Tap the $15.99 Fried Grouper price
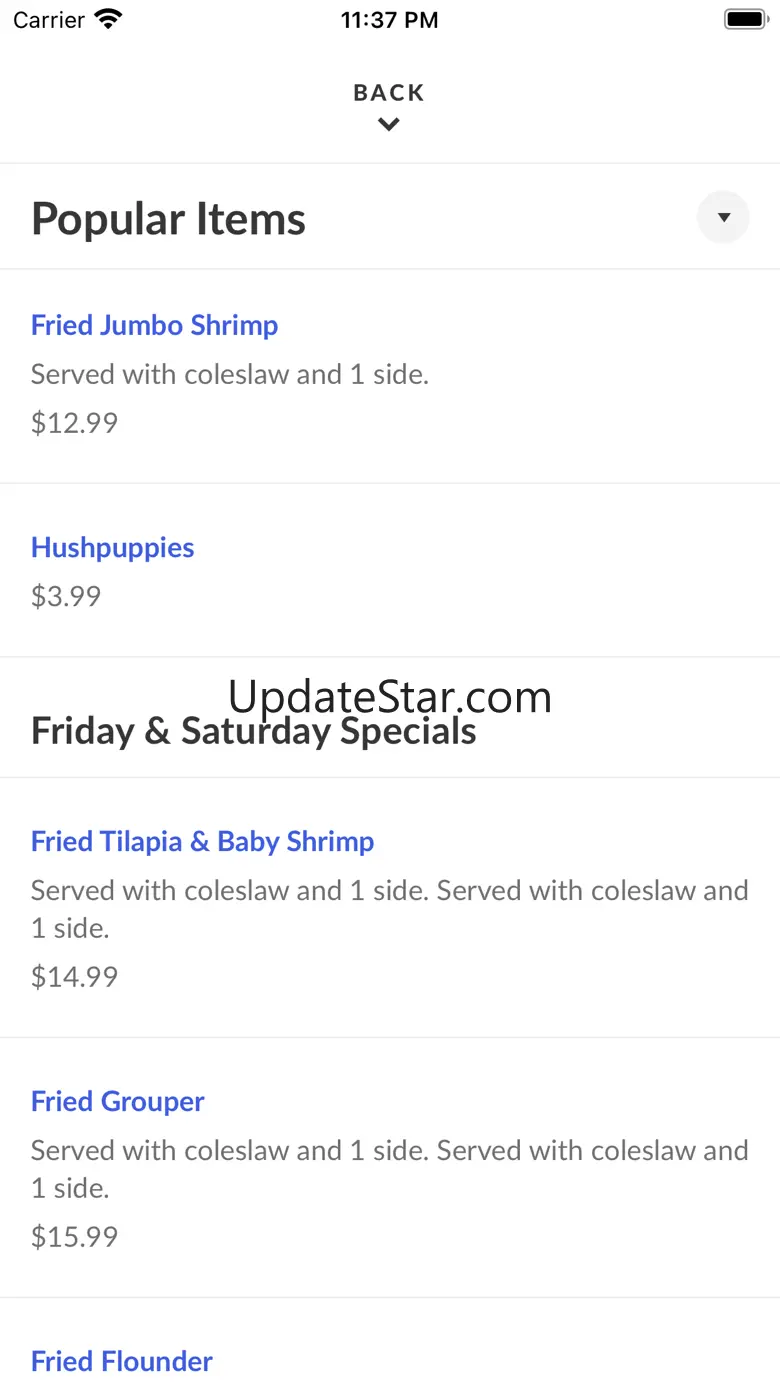The image size is (780, 1387). [74, 1236]
